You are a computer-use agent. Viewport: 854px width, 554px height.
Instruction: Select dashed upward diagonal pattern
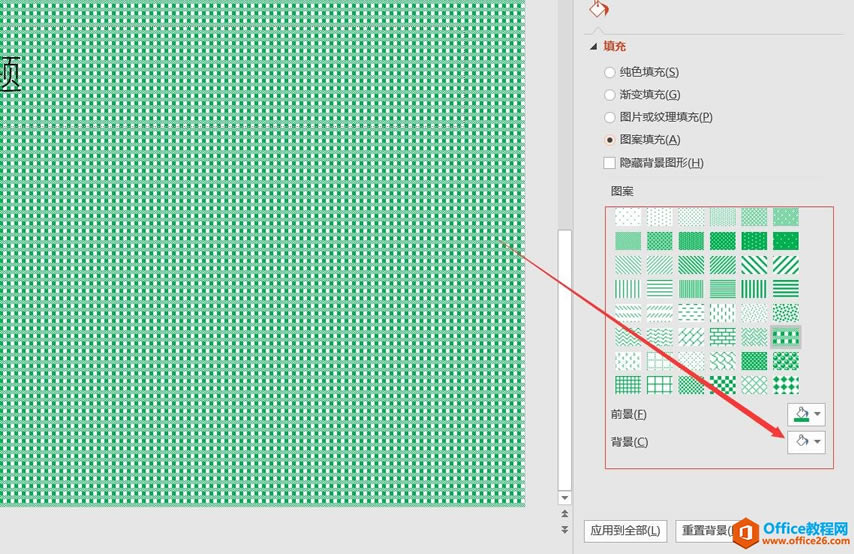point(660,313)
